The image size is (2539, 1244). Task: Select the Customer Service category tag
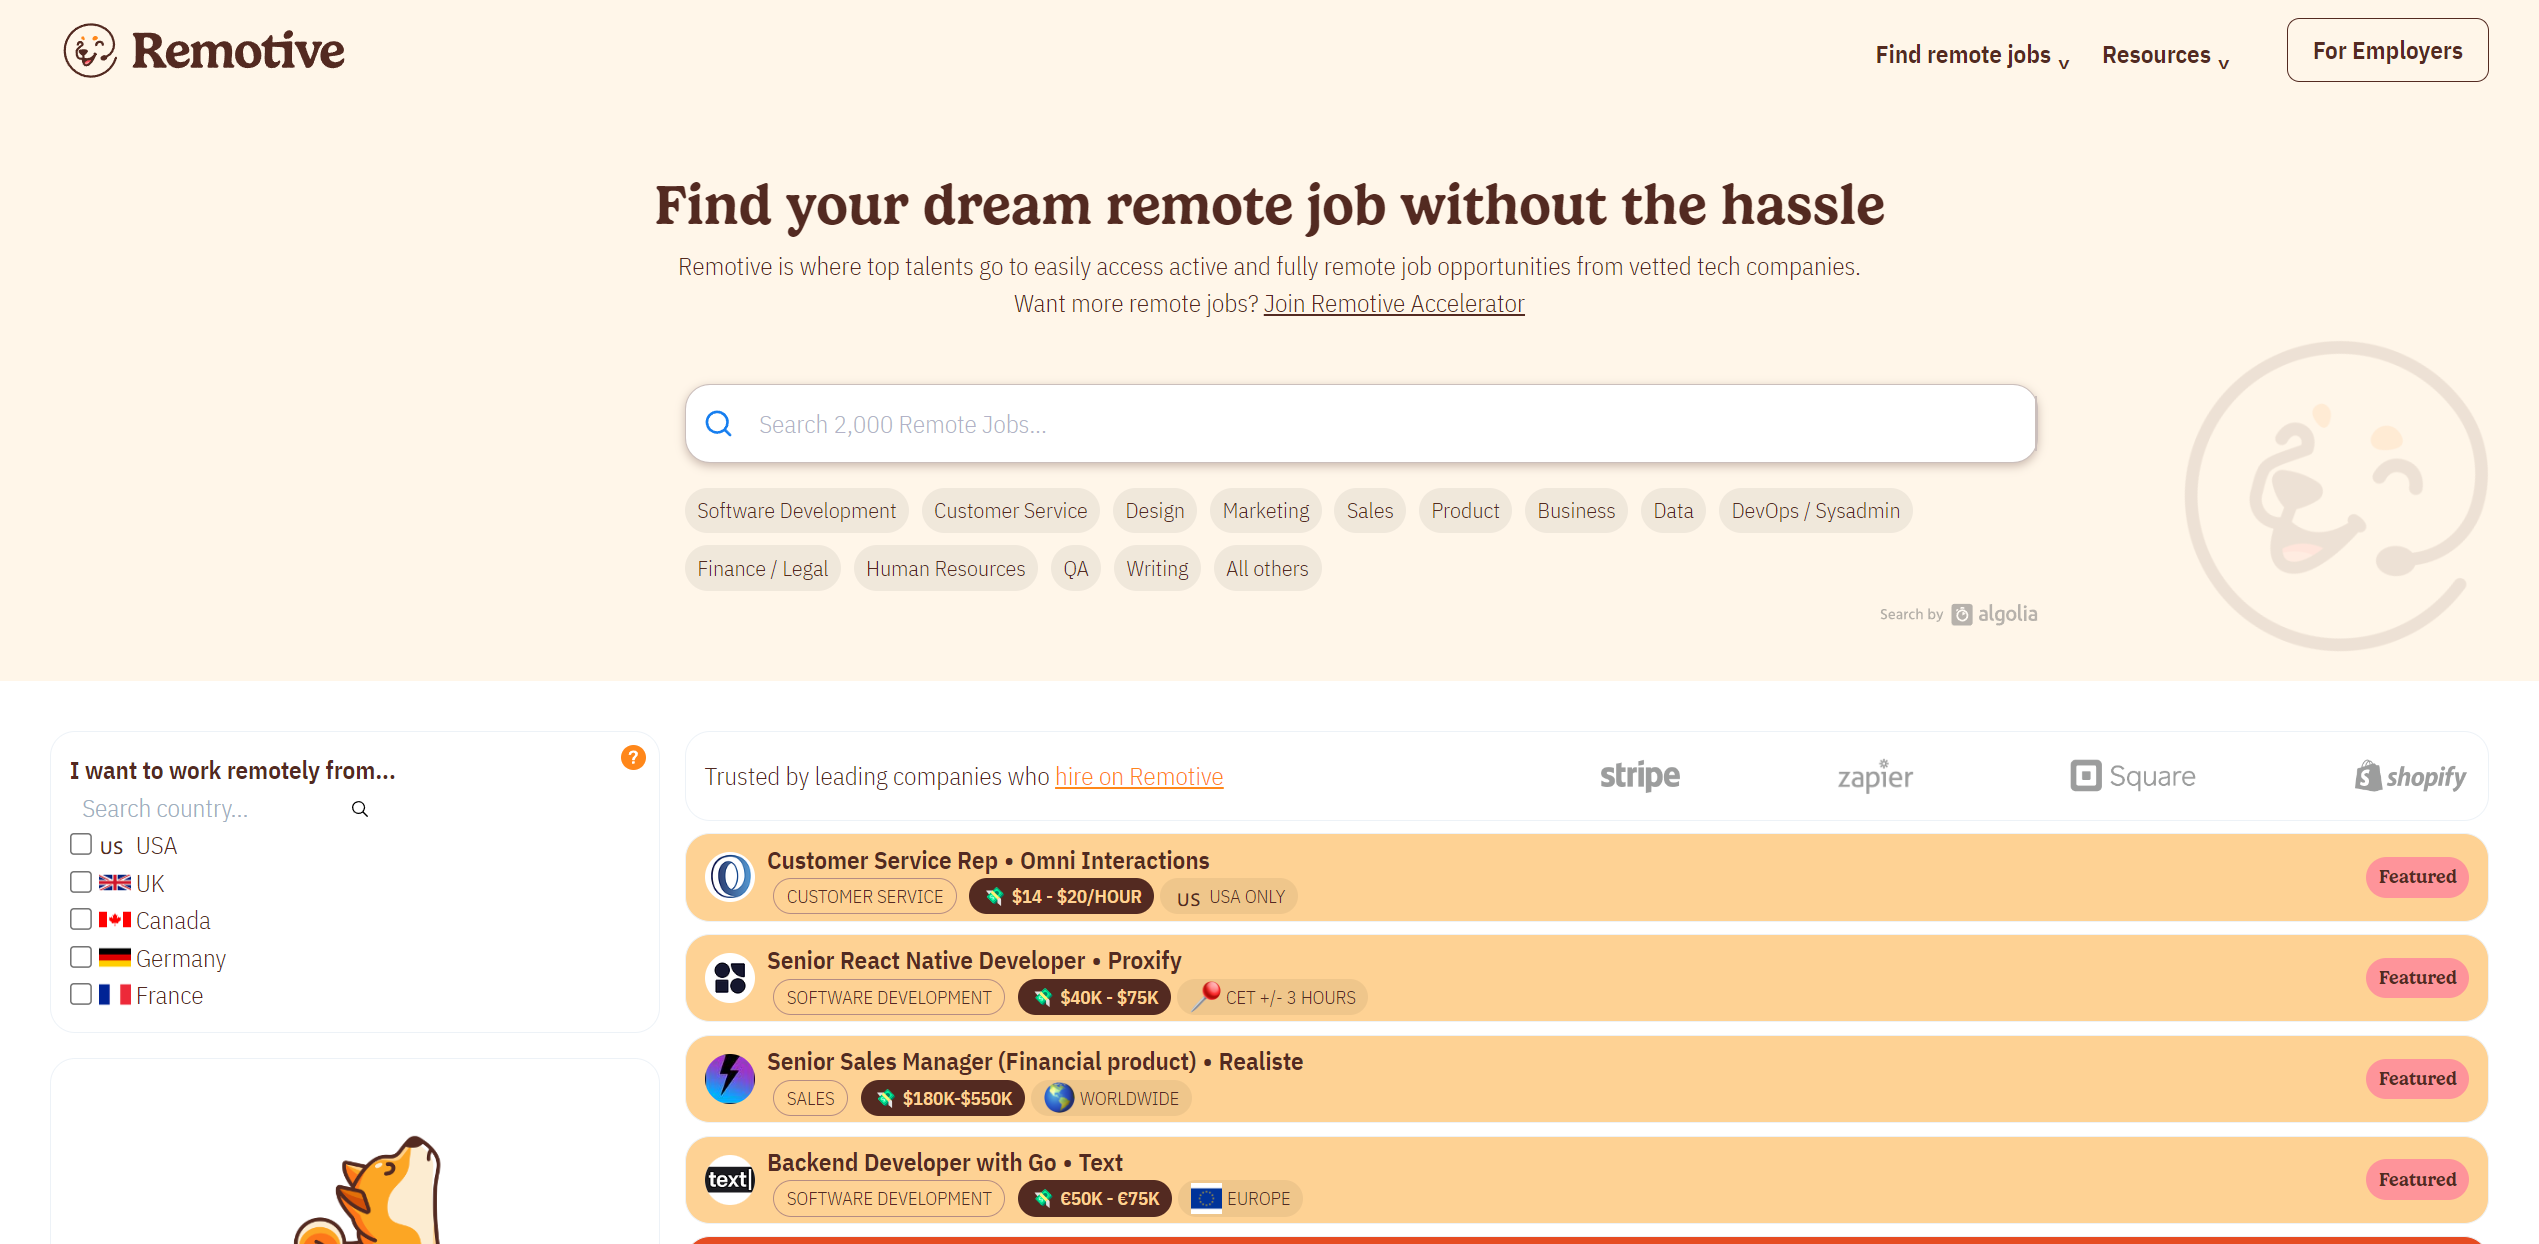point(1010,510)
